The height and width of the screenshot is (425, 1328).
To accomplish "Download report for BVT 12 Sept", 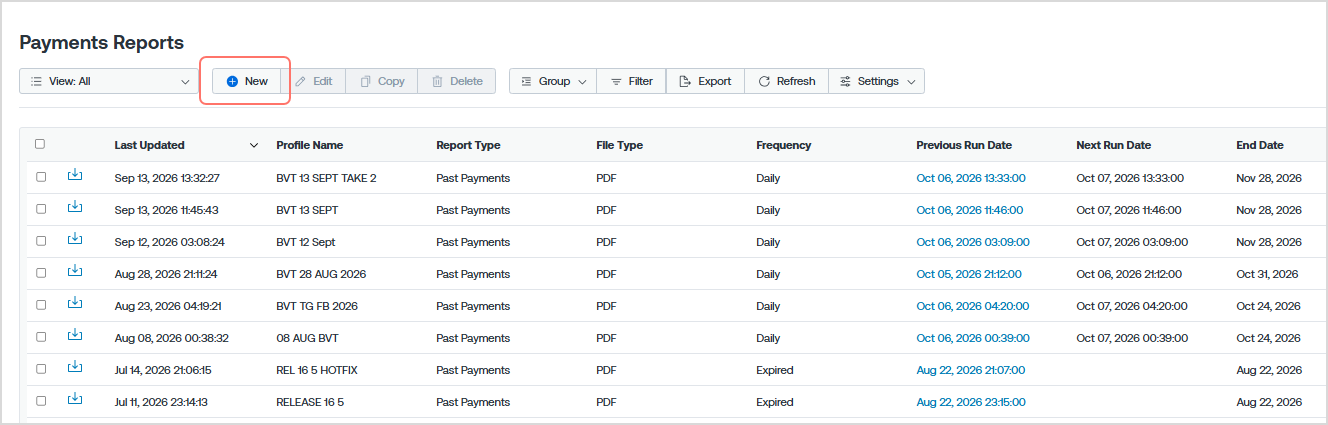I will [75, 240].
